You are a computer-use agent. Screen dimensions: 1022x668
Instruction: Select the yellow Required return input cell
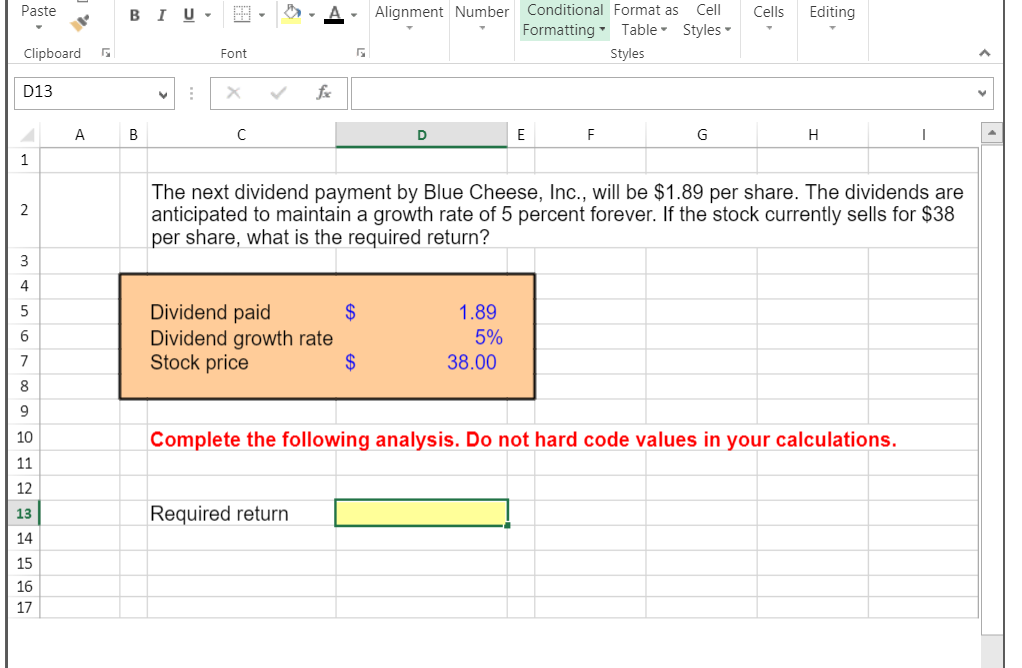tap(420, 512)
